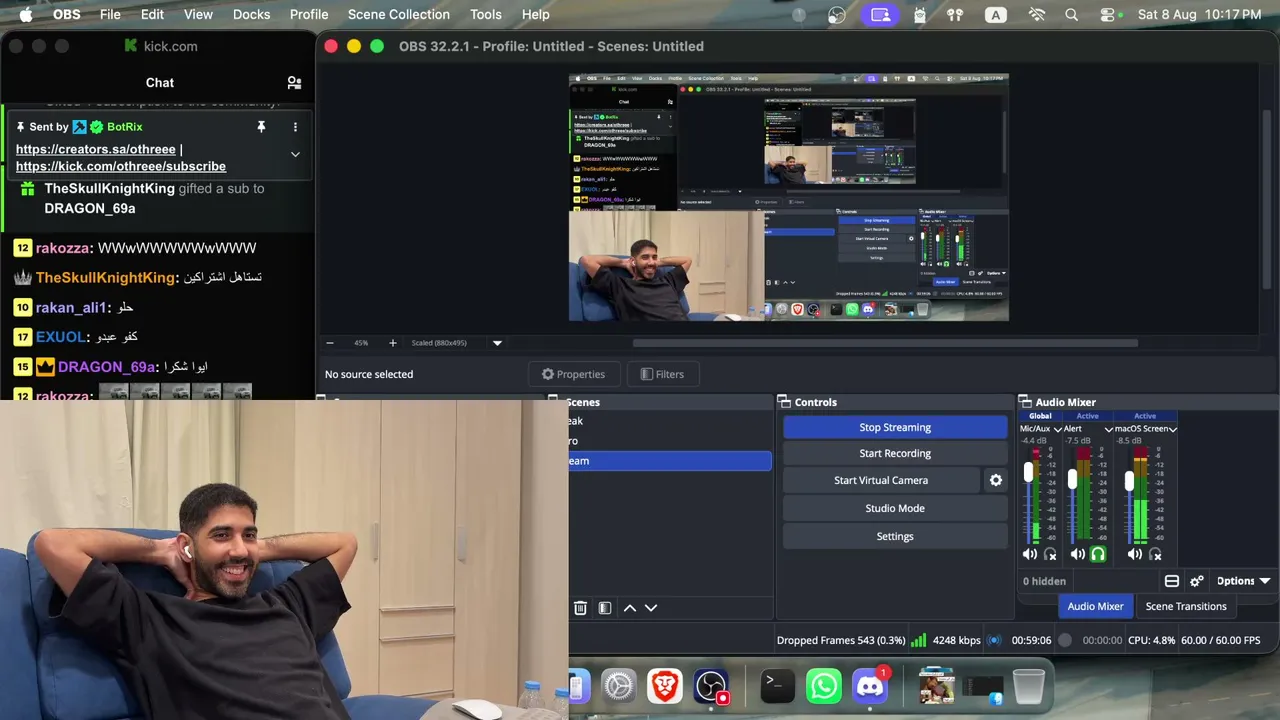Open Scene Collection menu
Image resolution: width=1280 pixels, height=720 pixels.
tap(399, 15)
